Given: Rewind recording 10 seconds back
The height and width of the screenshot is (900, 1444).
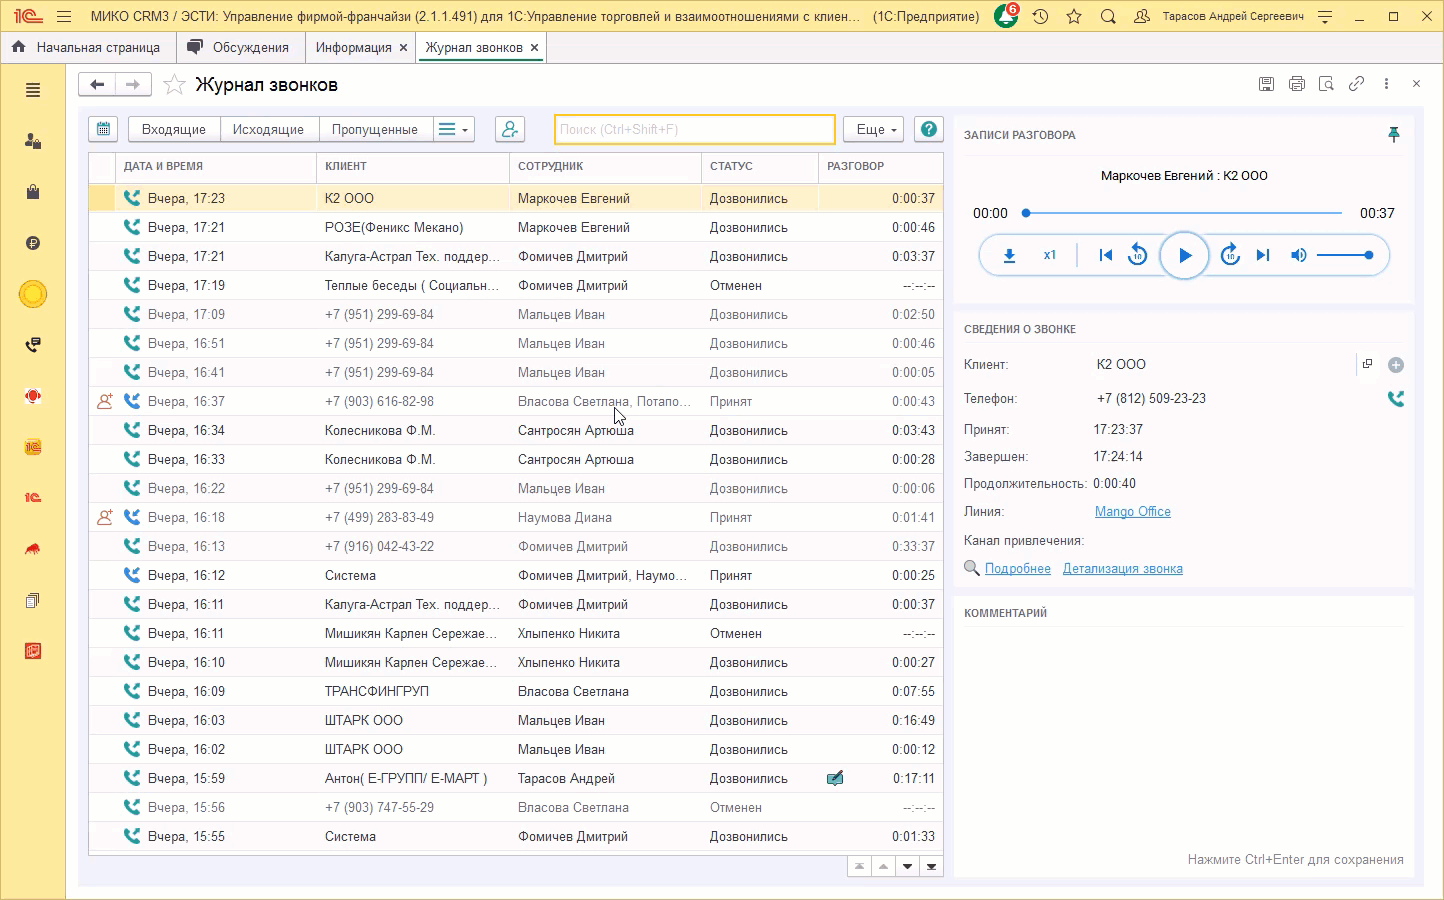Looking at the screenshot, I should pyautogui.click(x=1137, y=256).
